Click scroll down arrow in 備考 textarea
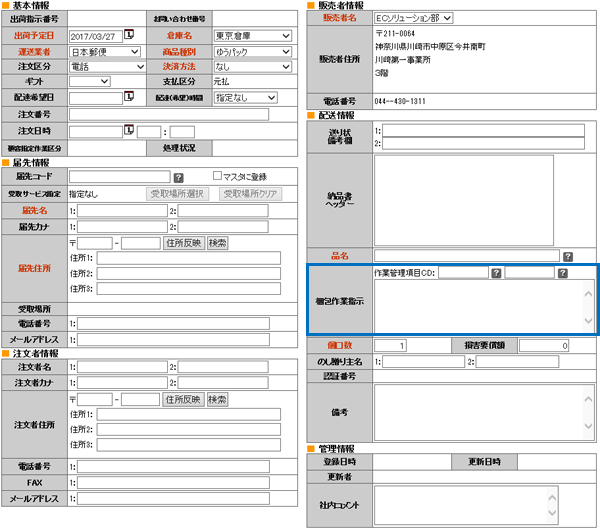This screenshot has width=600, height=531. (x=589, y=426)
